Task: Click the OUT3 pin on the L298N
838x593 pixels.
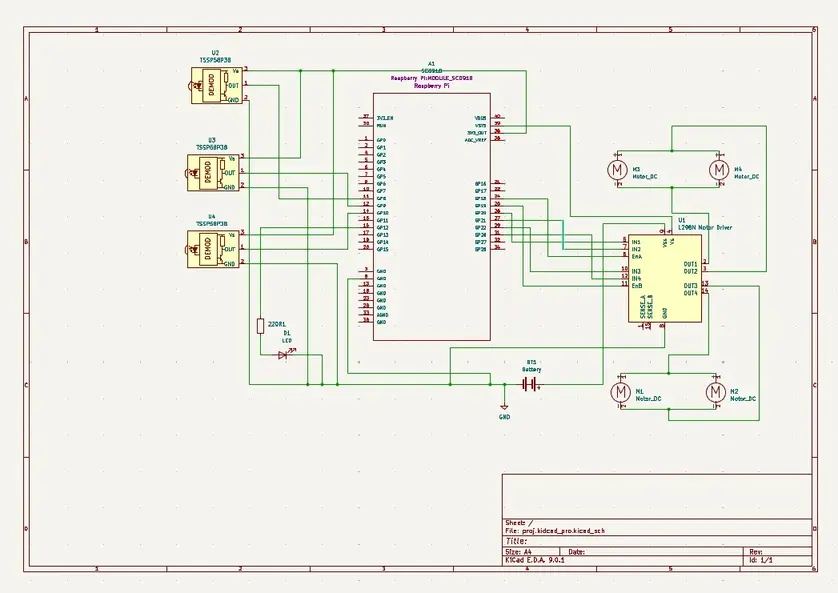Action: [690, 286]
